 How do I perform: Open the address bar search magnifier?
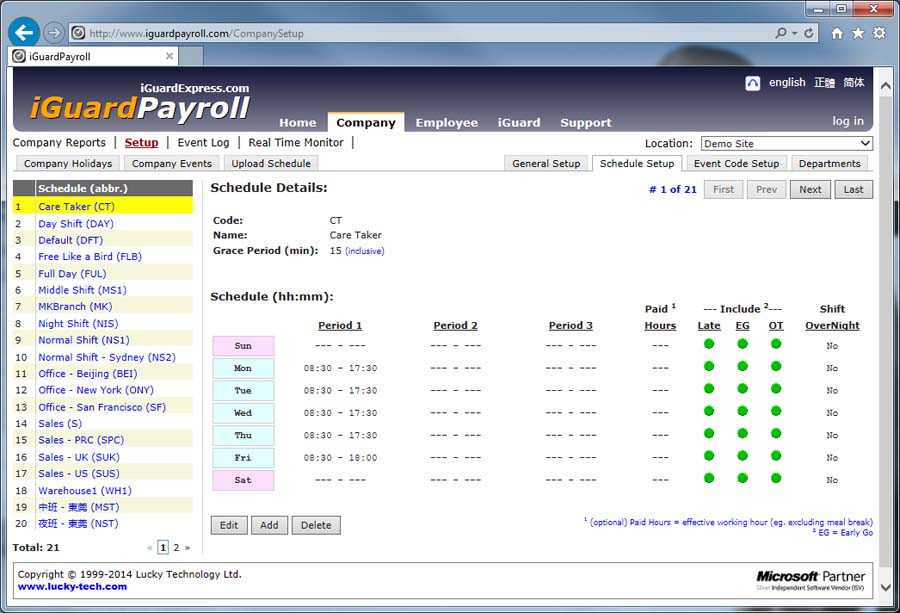pos(781,33)
